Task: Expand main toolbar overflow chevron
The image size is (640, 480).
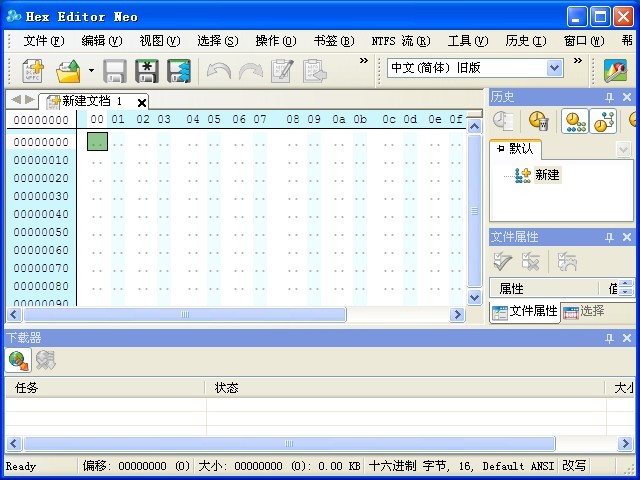Action: tap(363, 61)
